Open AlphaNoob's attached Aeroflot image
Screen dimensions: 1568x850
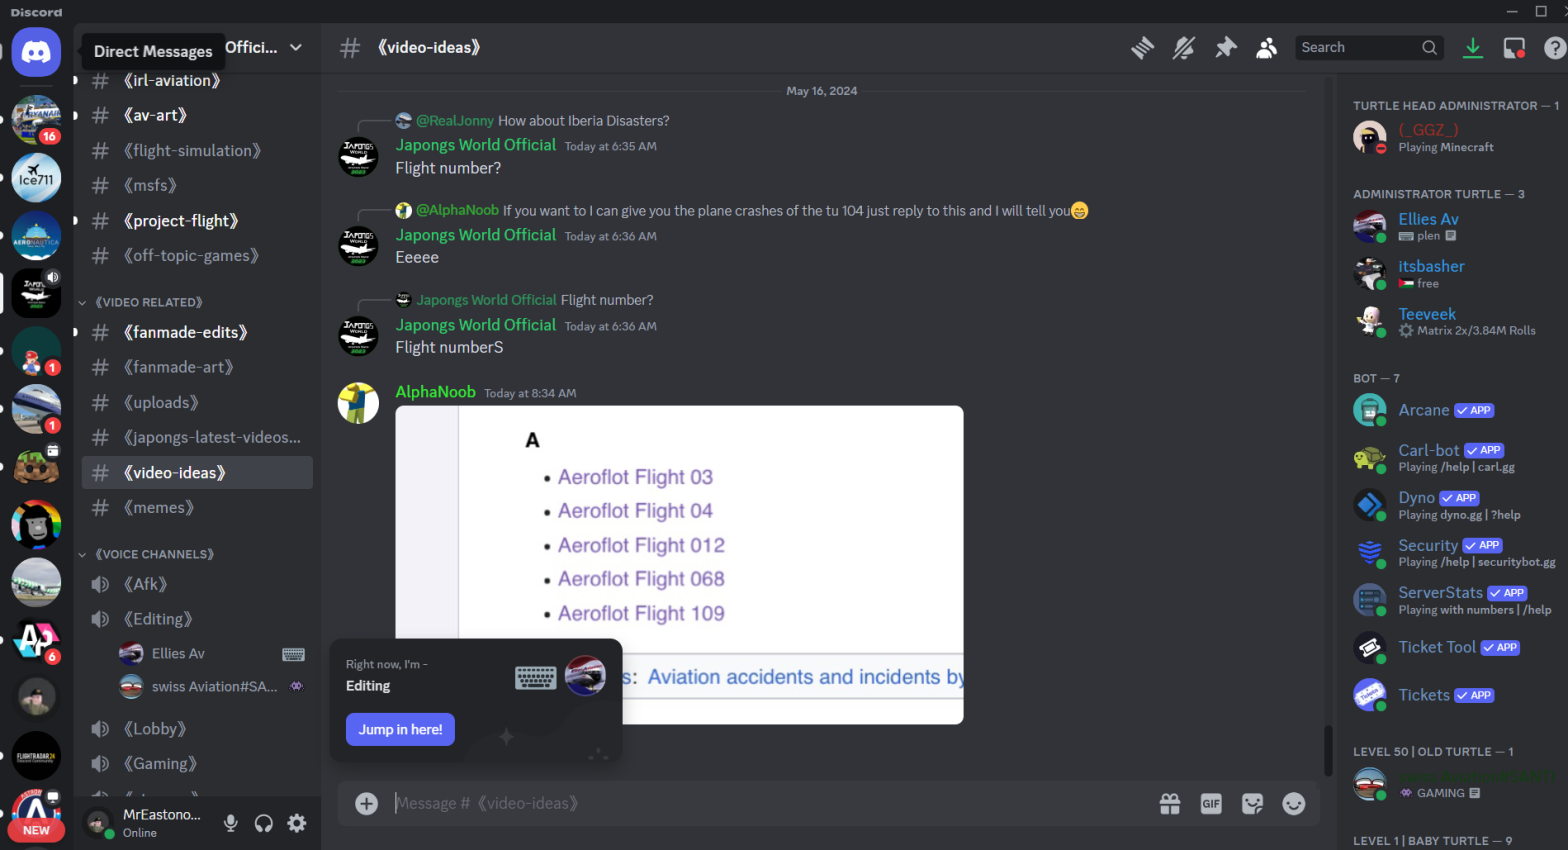[x=679, y=565]
